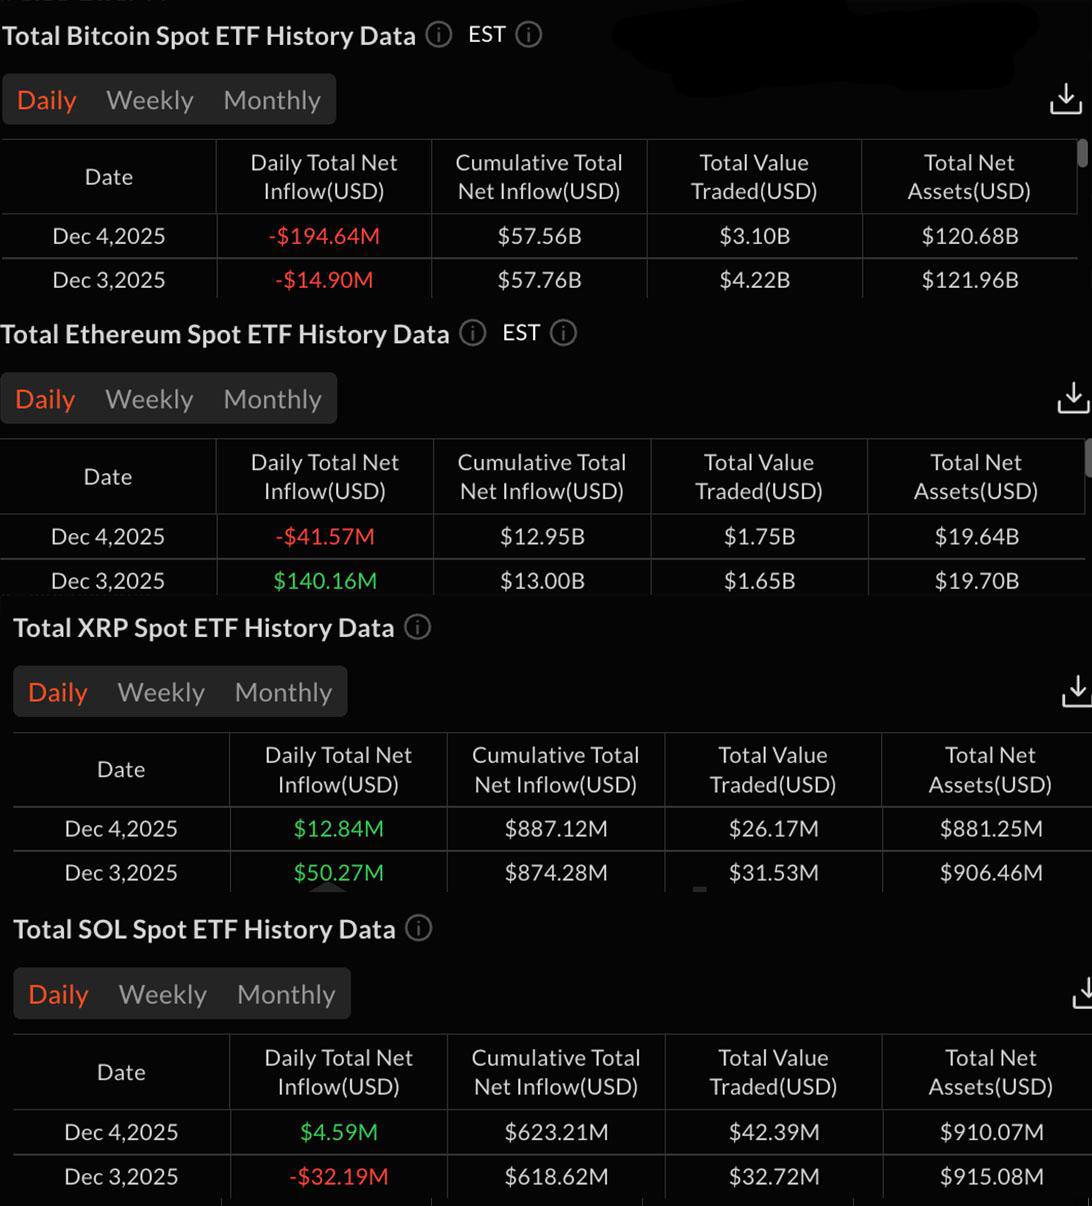This screenshot has height=1206, width=1092.
Task: Click info icon beside Ethereum Spot ETF title
Action: (x=472, y=333)
